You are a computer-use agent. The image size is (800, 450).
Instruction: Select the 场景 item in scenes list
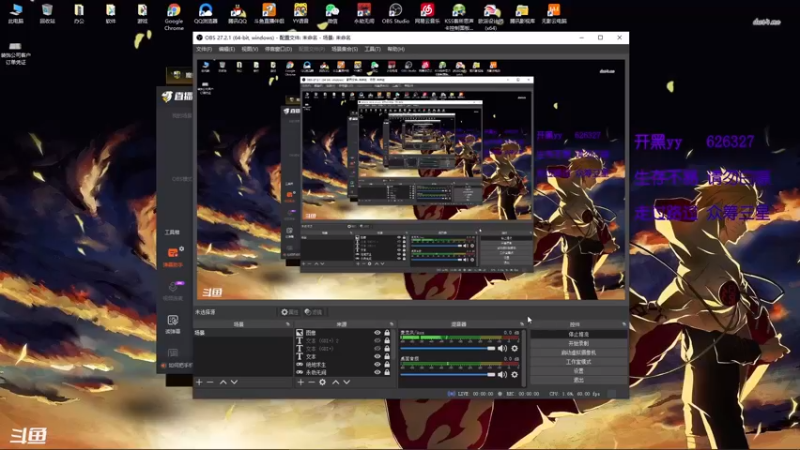point(243,333)
